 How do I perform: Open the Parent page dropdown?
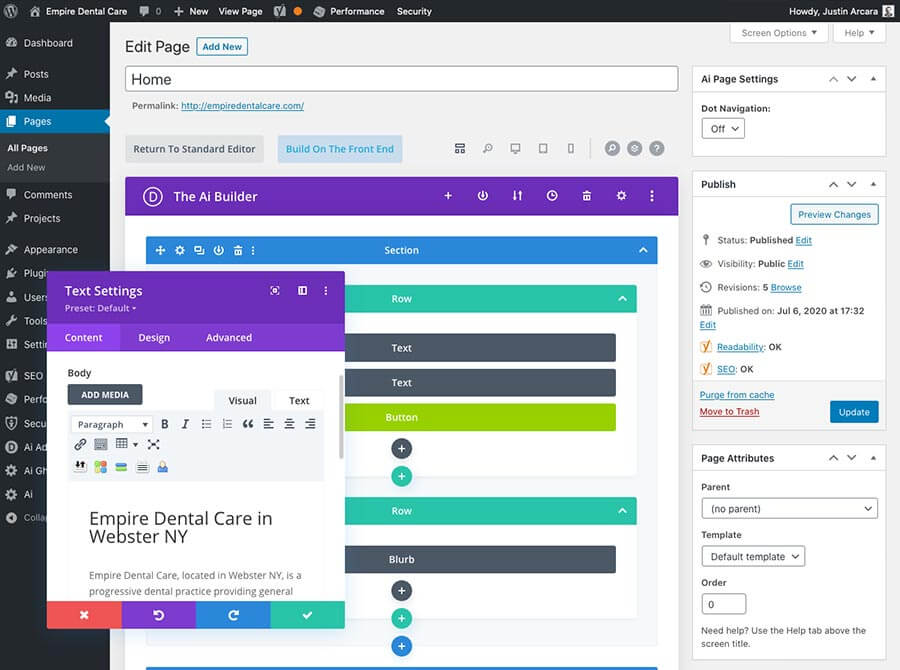(789, 509)
